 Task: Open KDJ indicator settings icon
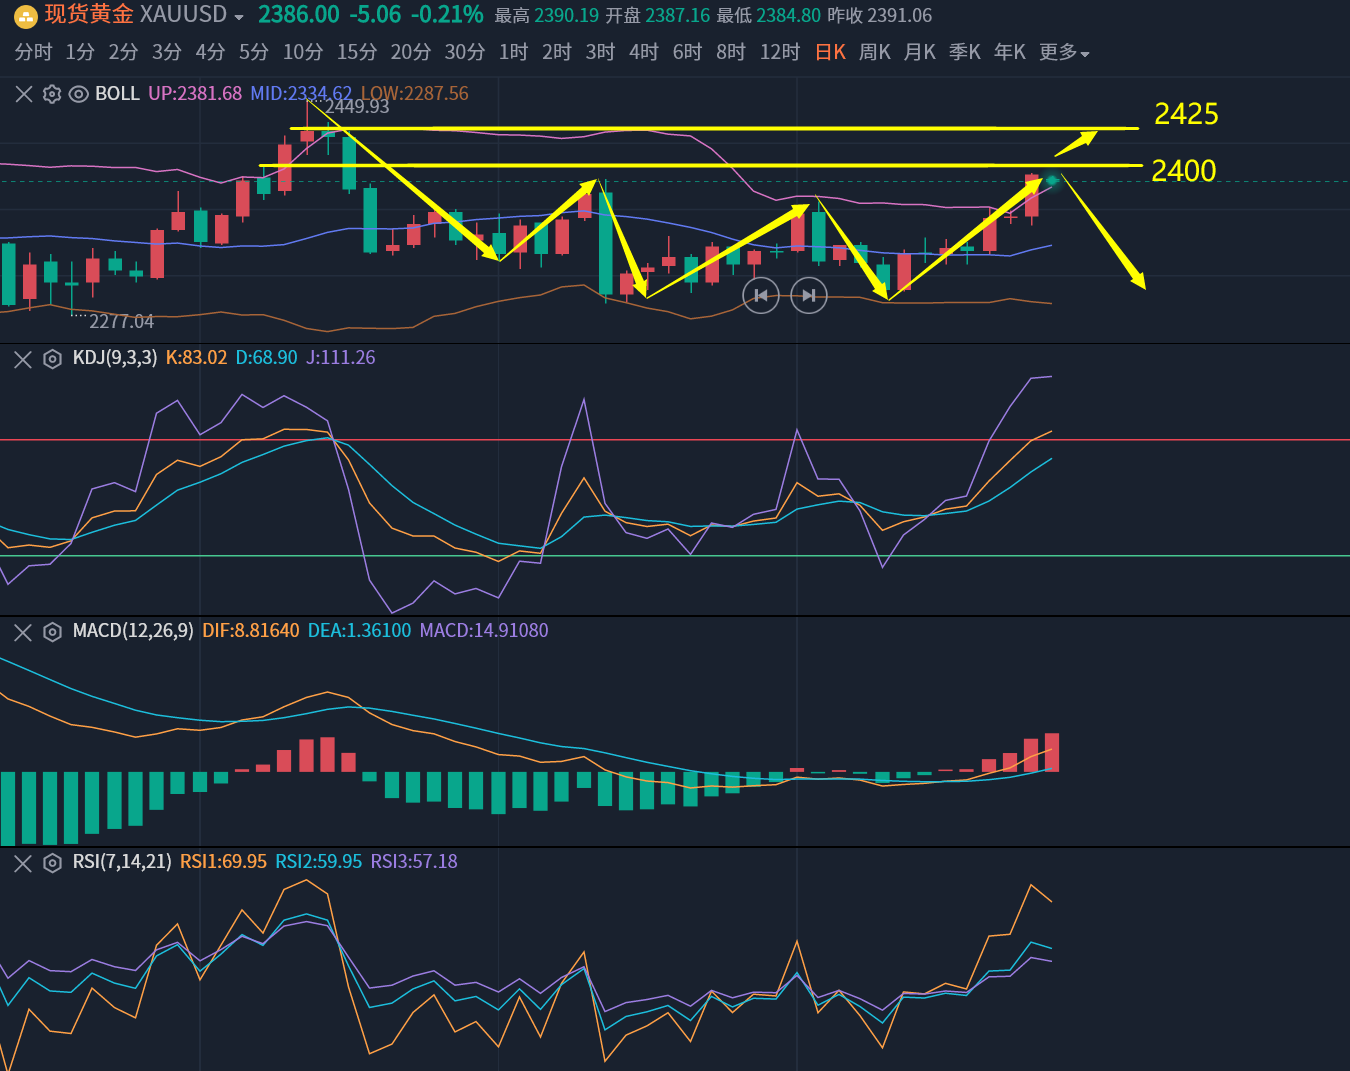[x=52, y=359]
